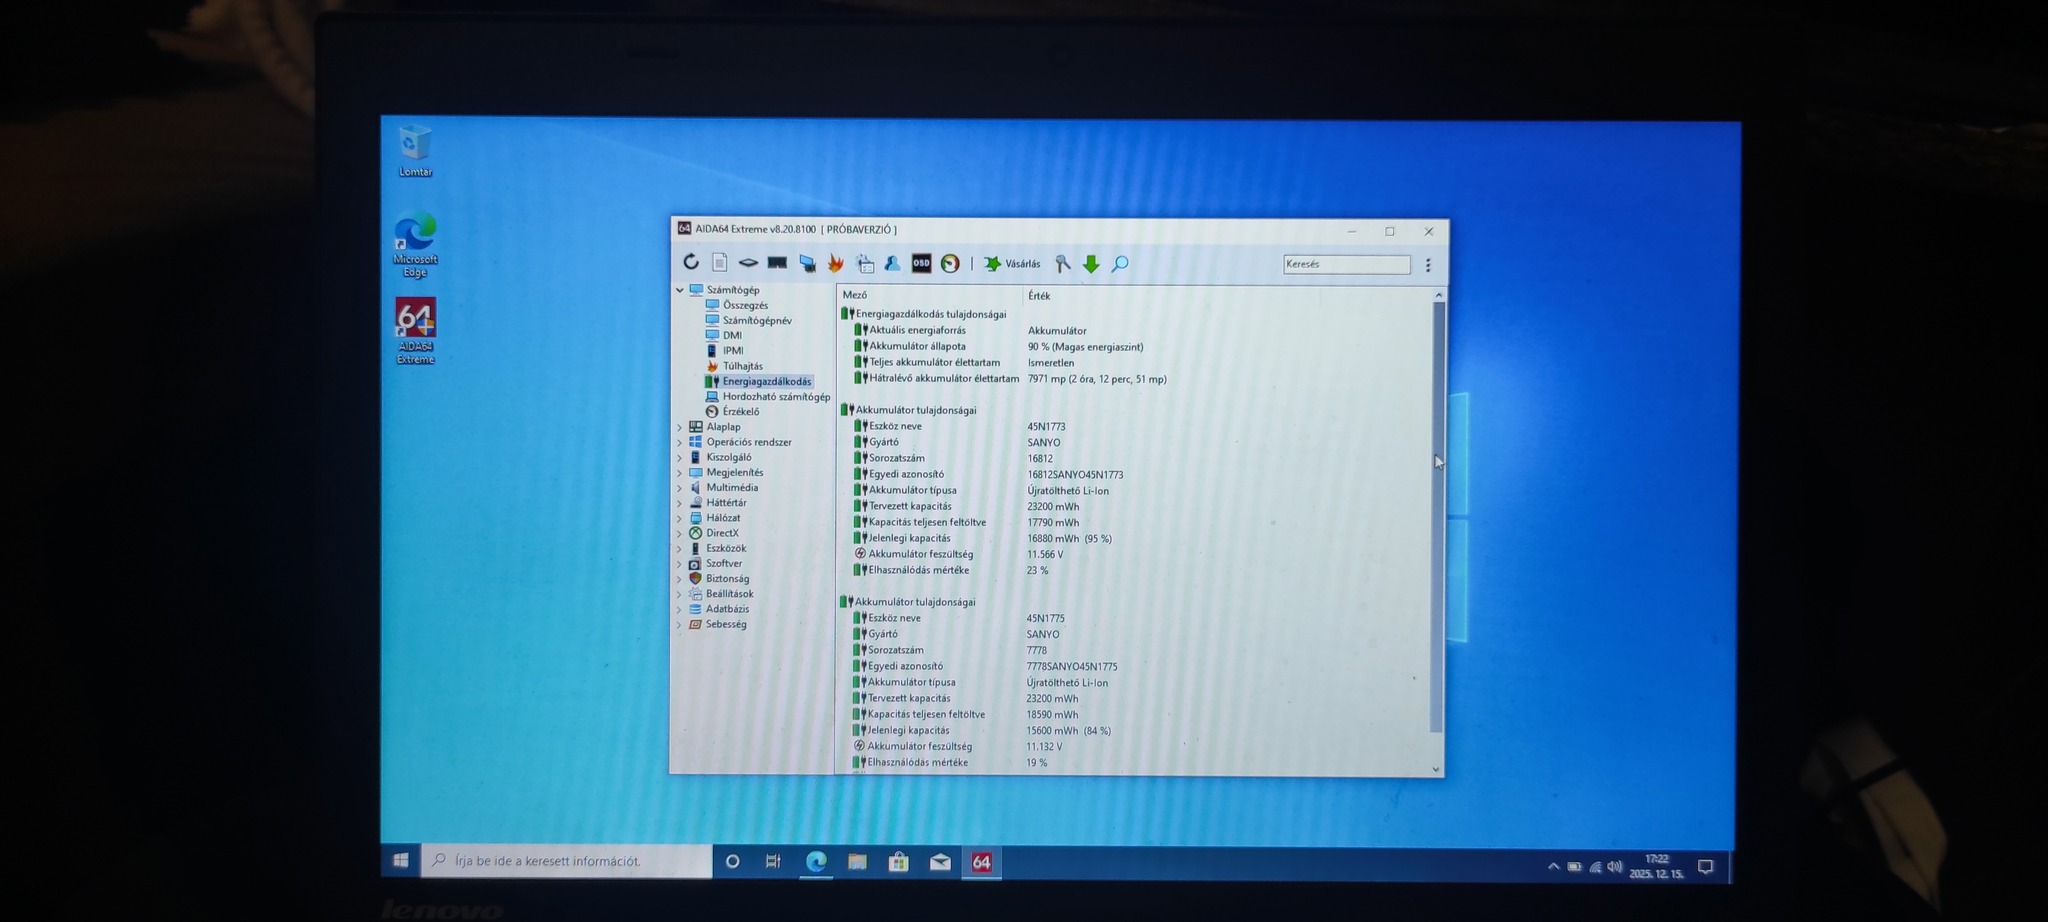Expand the Kiszolgáló tree node

[x=680, y=457]
